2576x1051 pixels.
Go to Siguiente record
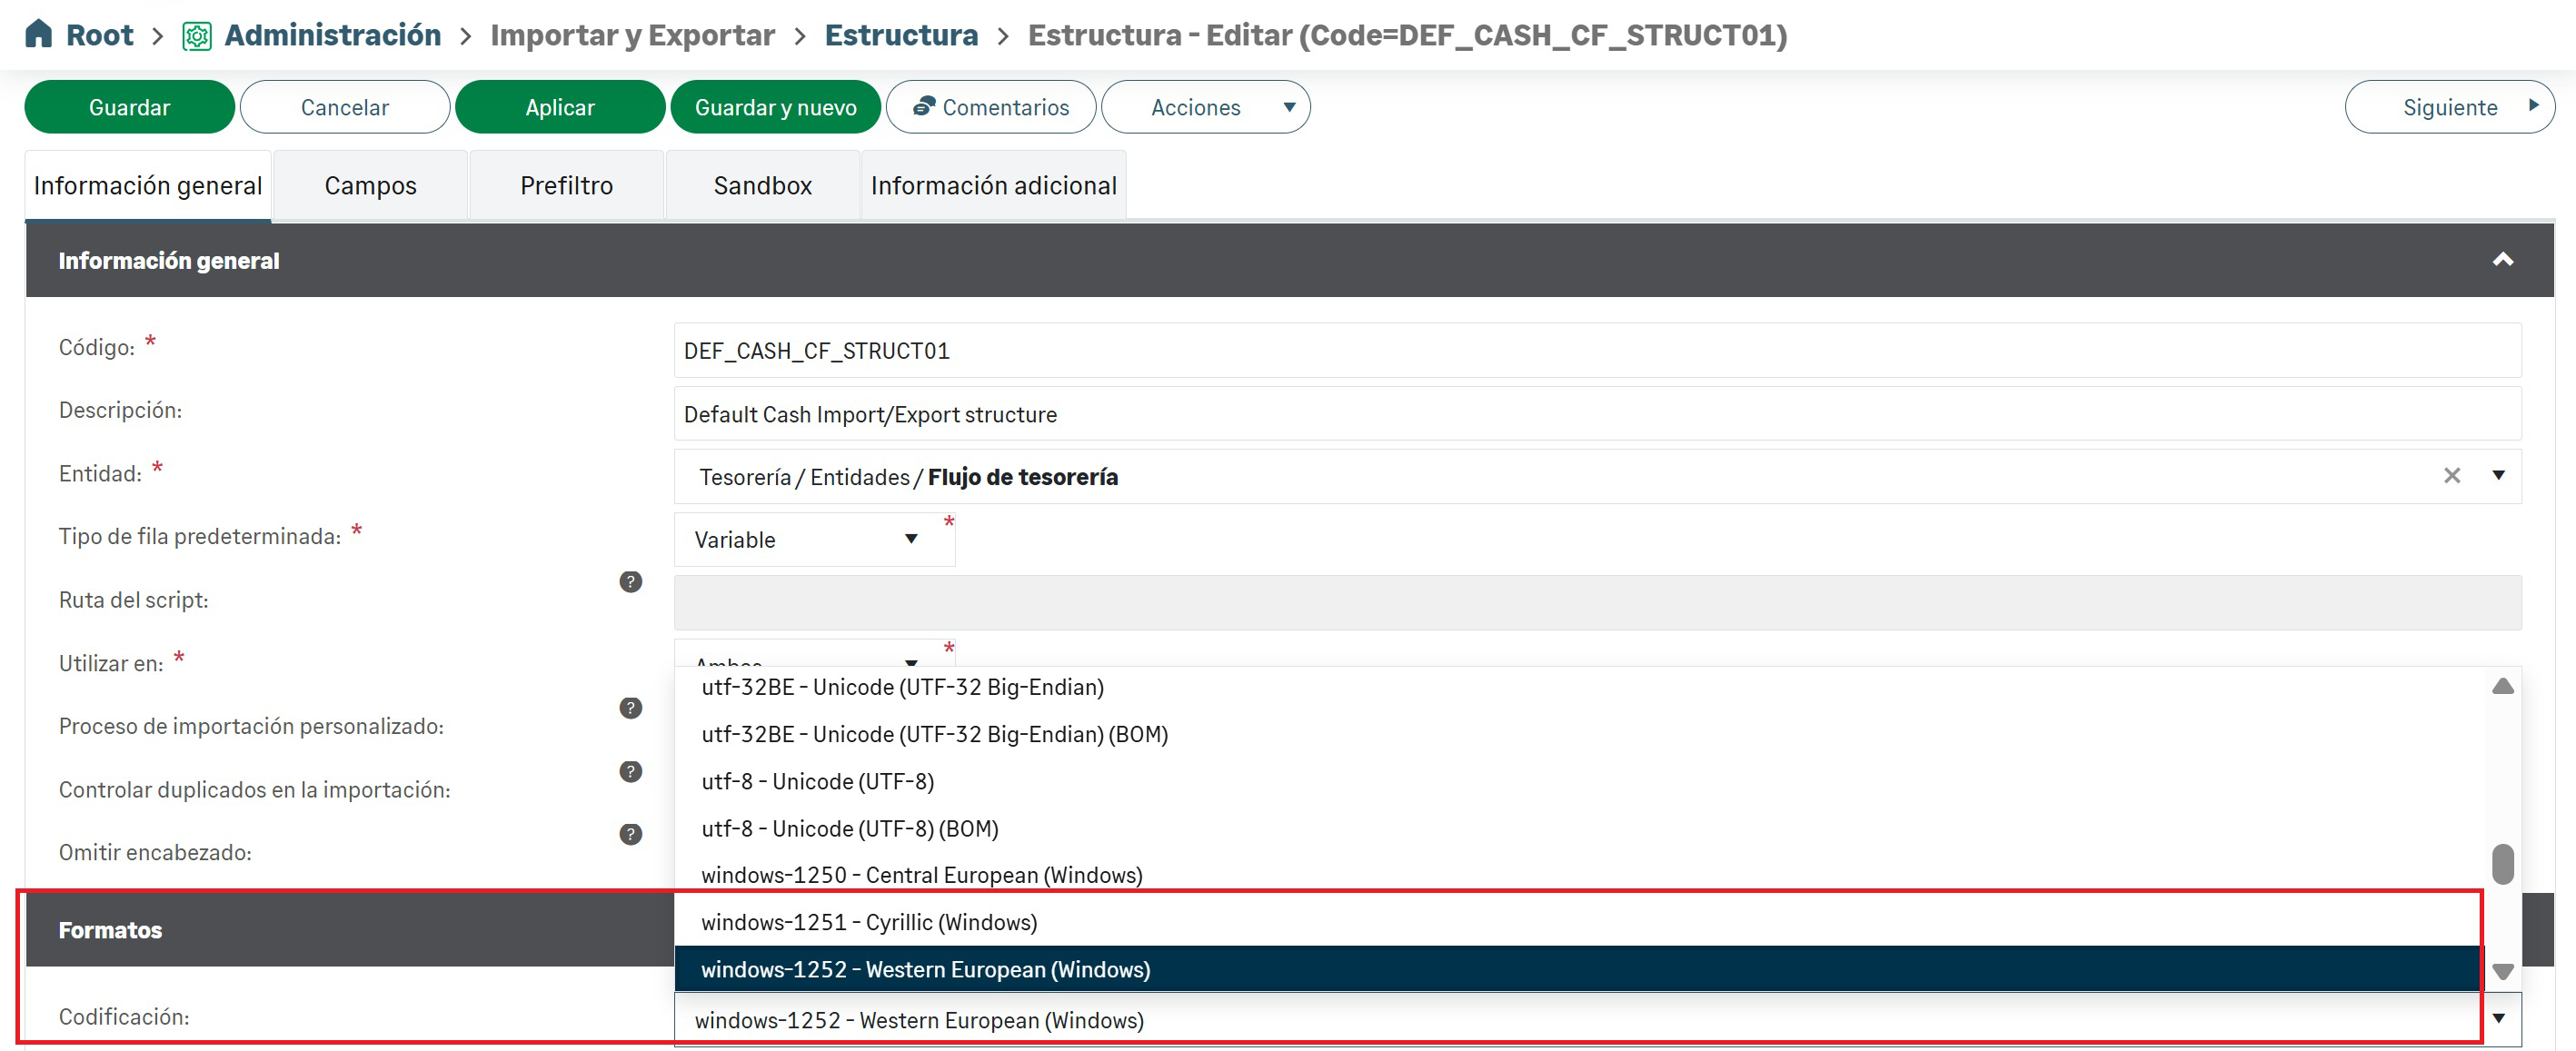click(2448, 107)
